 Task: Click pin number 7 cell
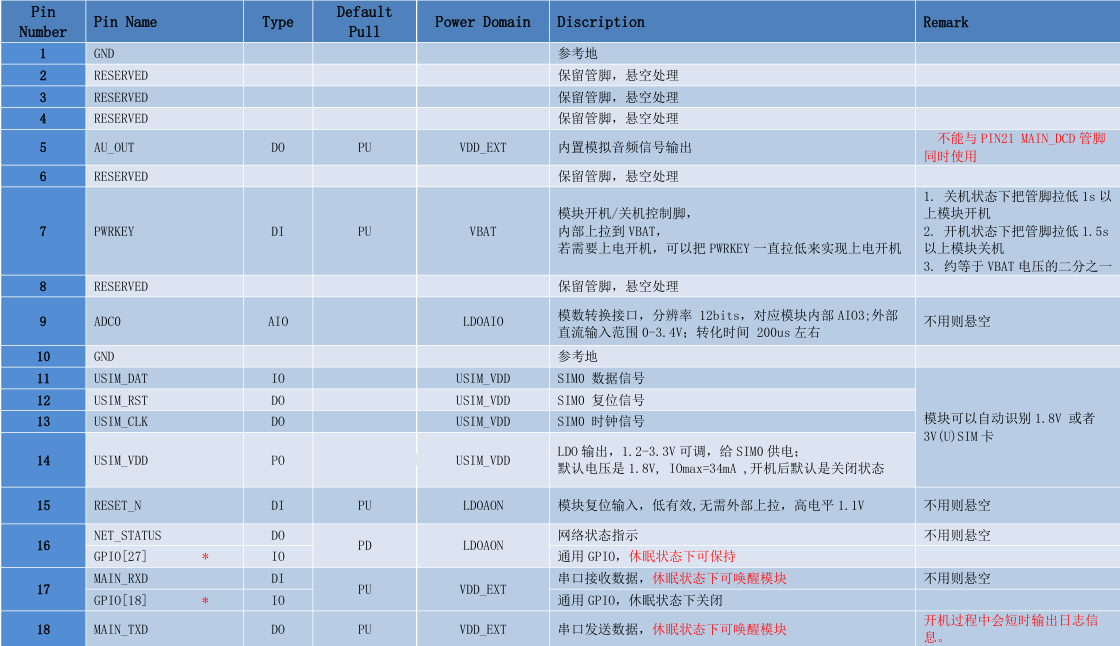(43, 232)
